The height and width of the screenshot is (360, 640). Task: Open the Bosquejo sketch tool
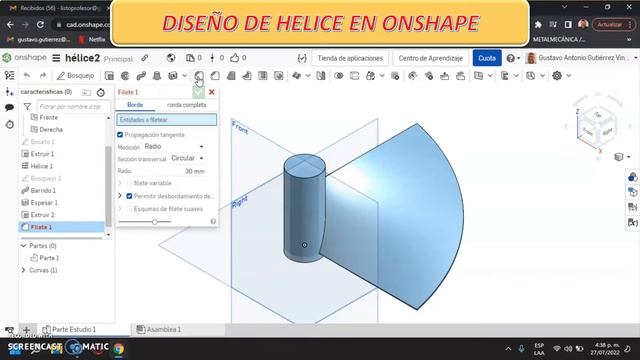point(76,76)
